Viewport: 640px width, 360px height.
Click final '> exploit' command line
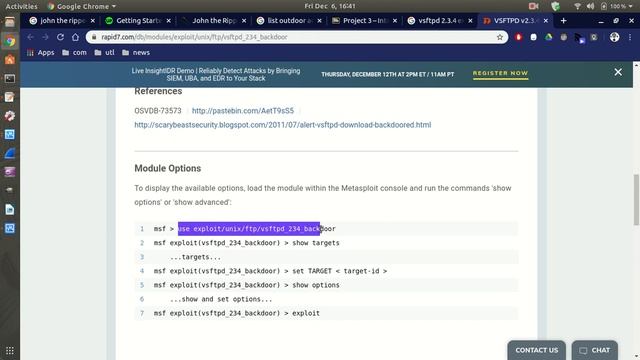(237, 313)
